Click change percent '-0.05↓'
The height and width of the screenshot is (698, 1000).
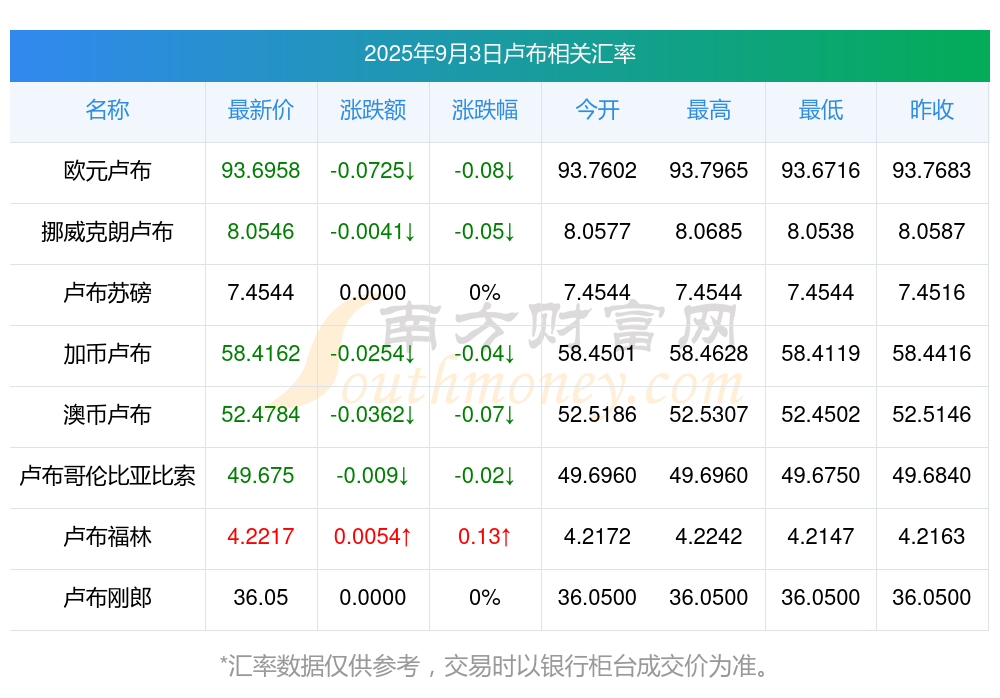point(485,232)
